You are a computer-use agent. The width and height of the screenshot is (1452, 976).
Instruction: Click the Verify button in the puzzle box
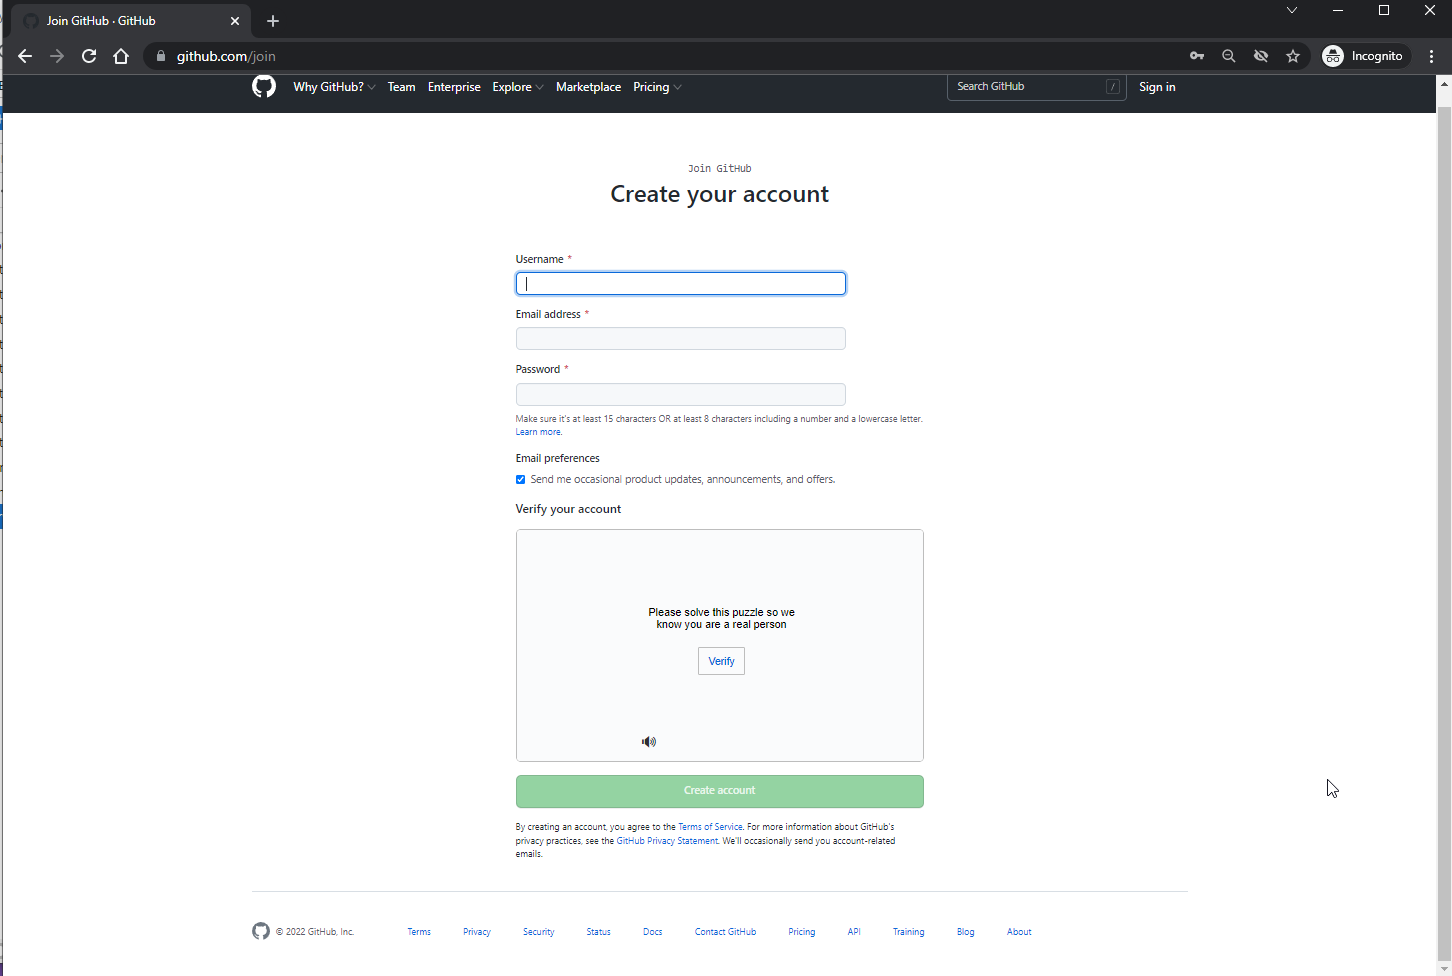(x=721, y=661)
